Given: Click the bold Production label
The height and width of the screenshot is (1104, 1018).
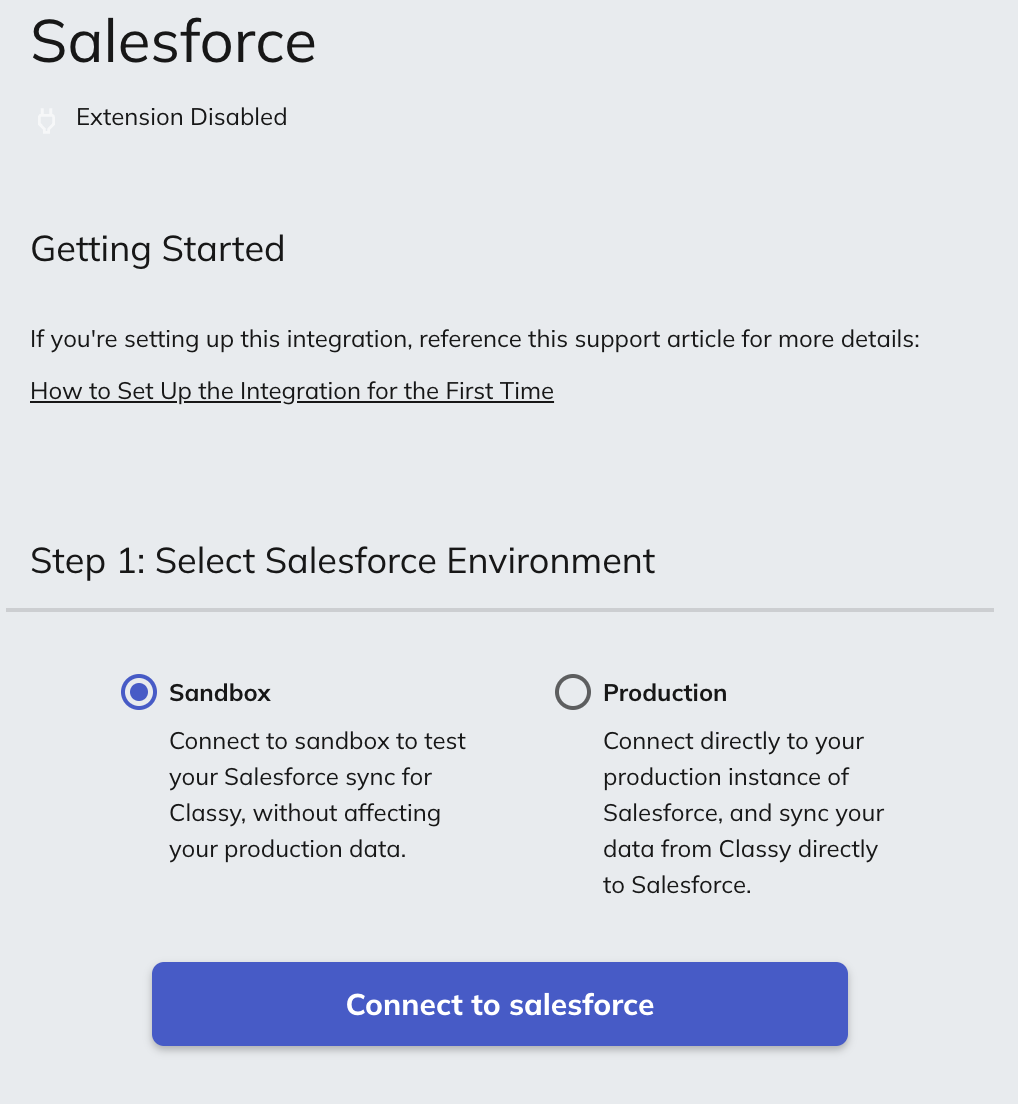Looking at the screenshot, I should (665, 693).
